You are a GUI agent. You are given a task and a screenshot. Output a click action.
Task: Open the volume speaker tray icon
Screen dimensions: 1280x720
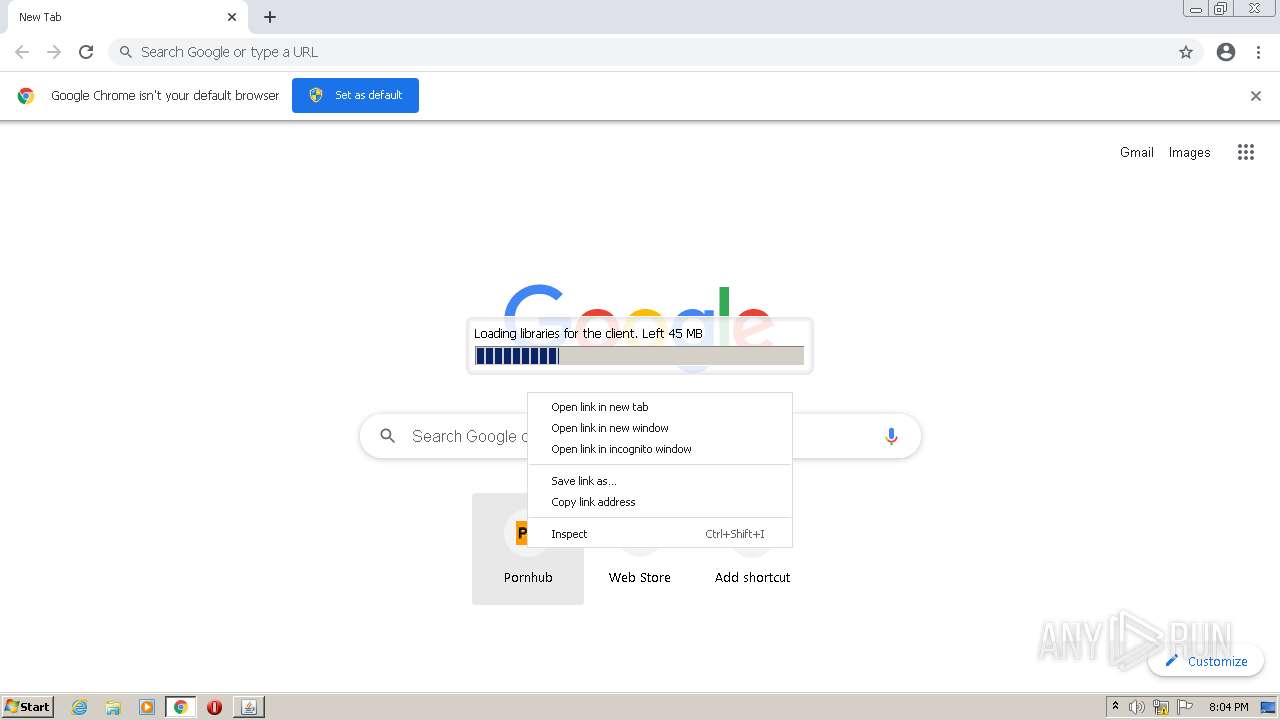tap(1137, 707)
